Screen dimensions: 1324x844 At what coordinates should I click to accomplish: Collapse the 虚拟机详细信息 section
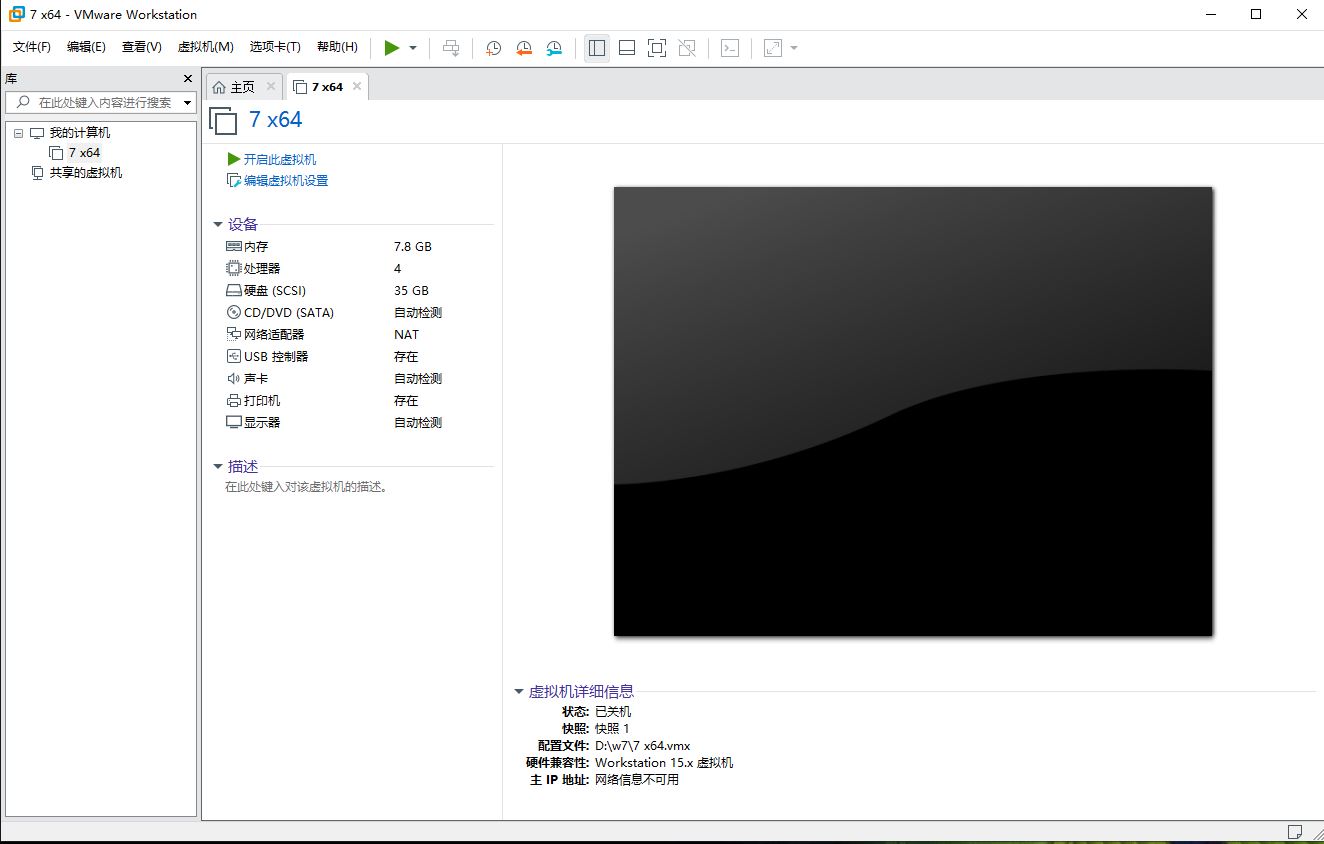[518, 691]
